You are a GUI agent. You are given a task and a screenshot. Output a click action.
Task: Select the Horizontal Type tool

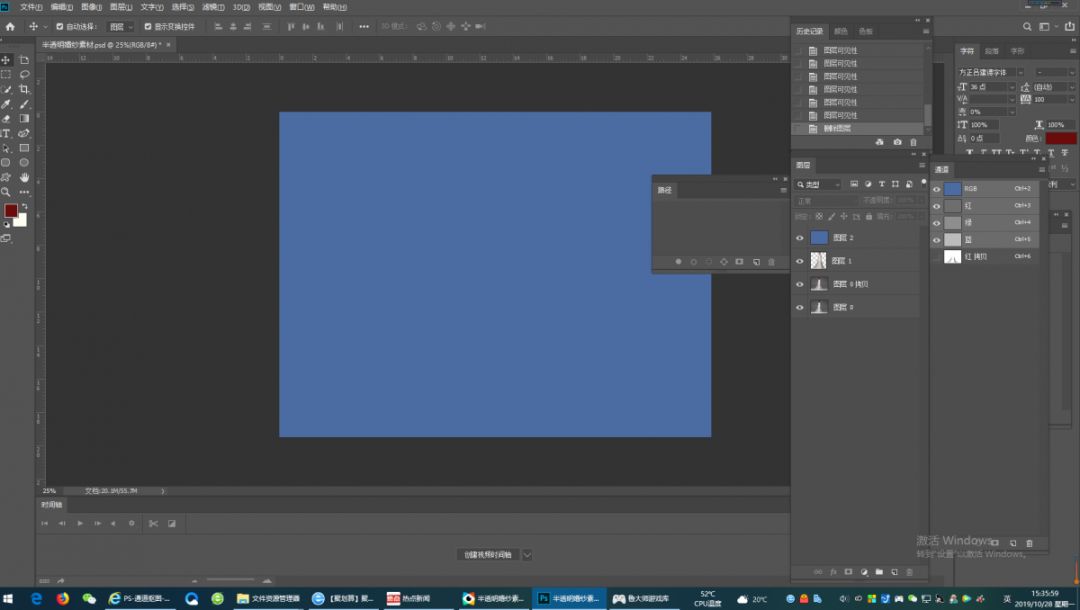6,133
